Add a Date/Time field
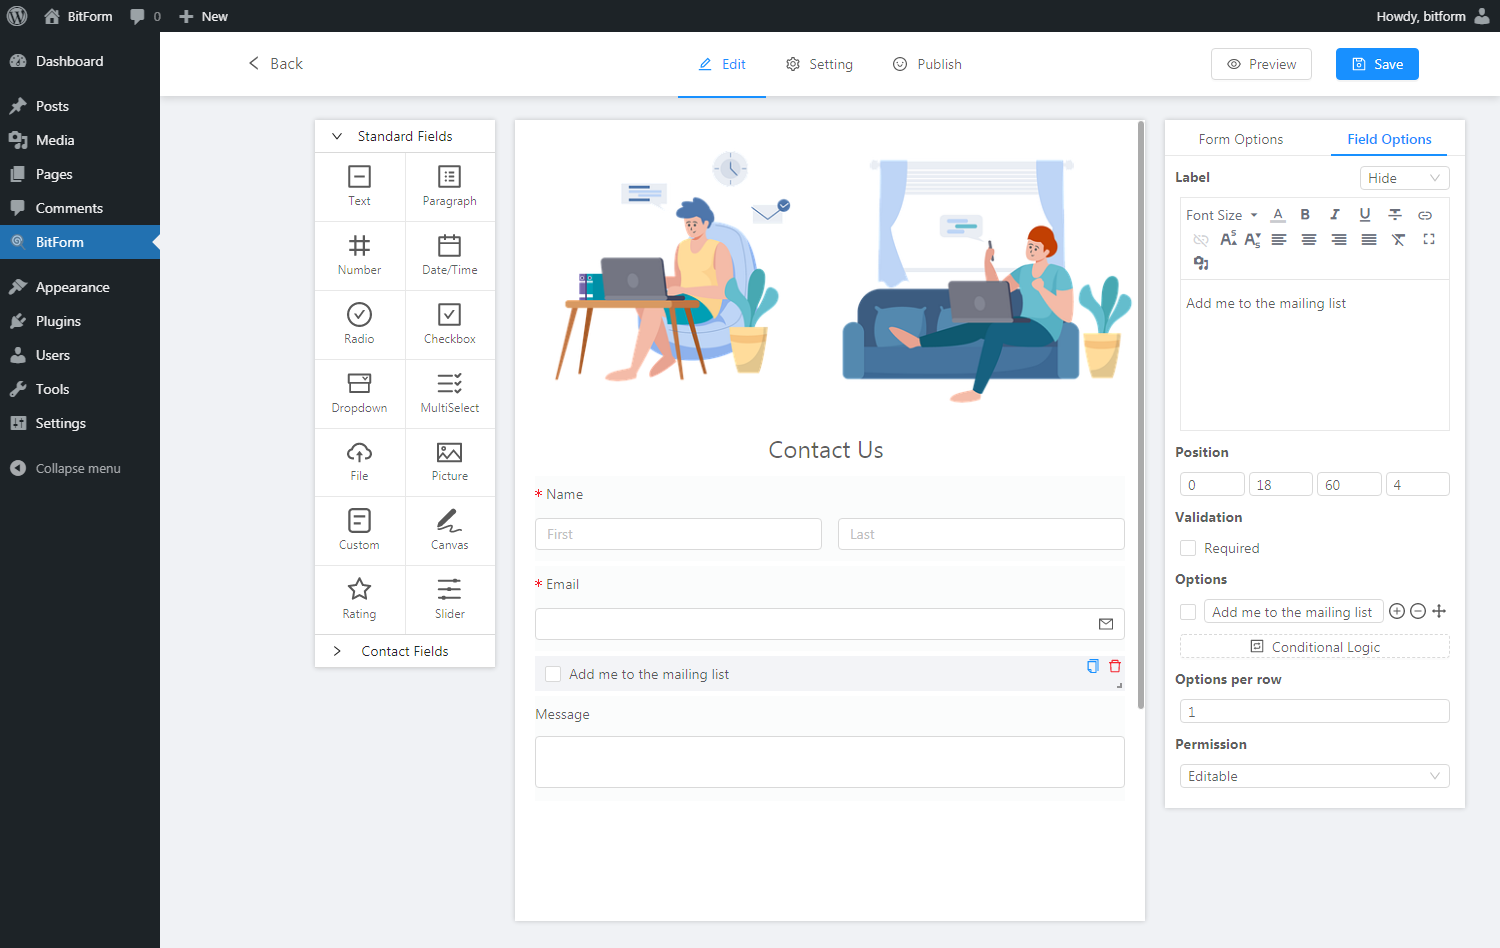Viewport: 1500px width, 948px height. pos(450,256)
